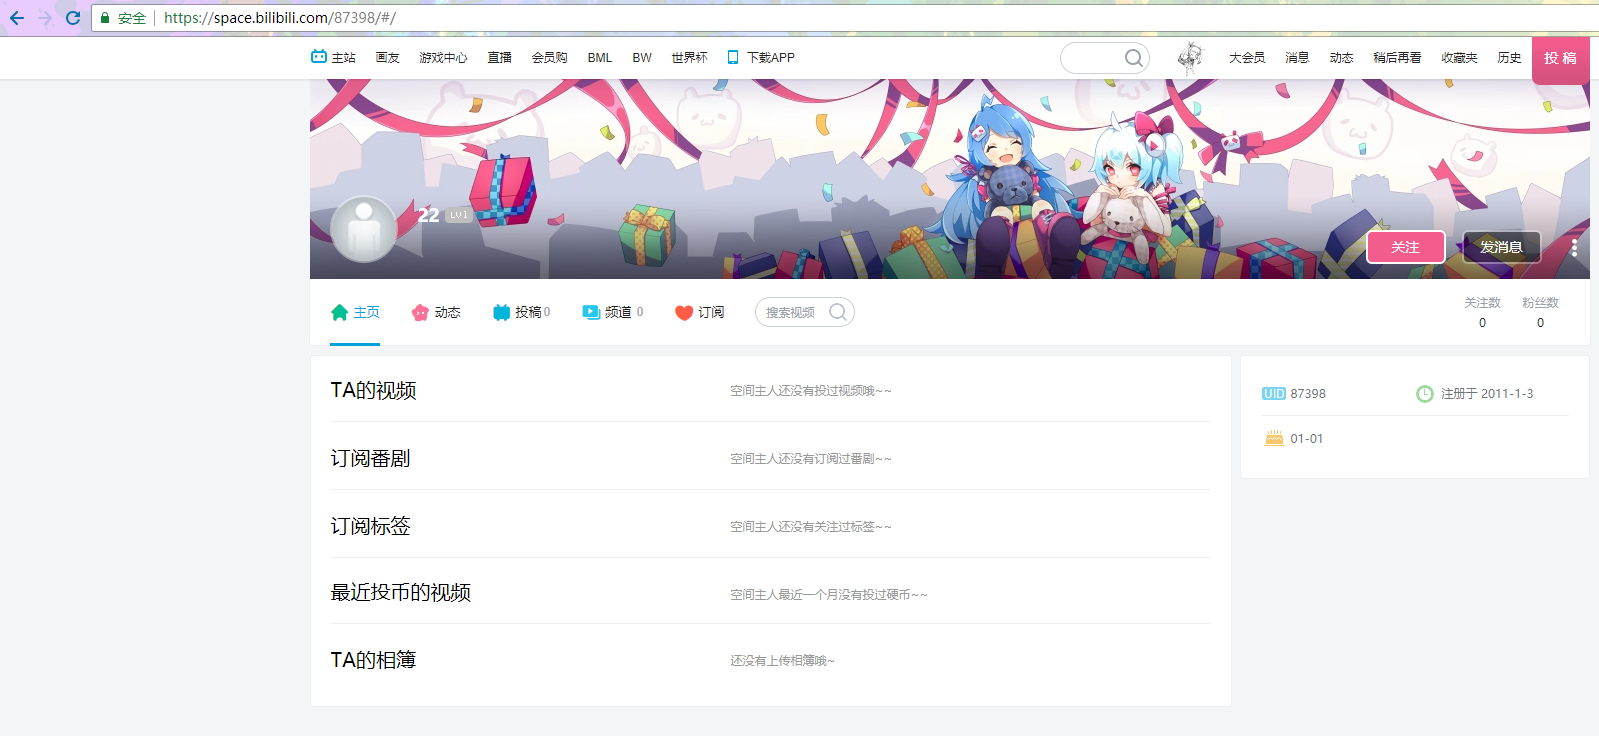
Task: Reload the page with the refresh icon
Action: coord(72,18)
